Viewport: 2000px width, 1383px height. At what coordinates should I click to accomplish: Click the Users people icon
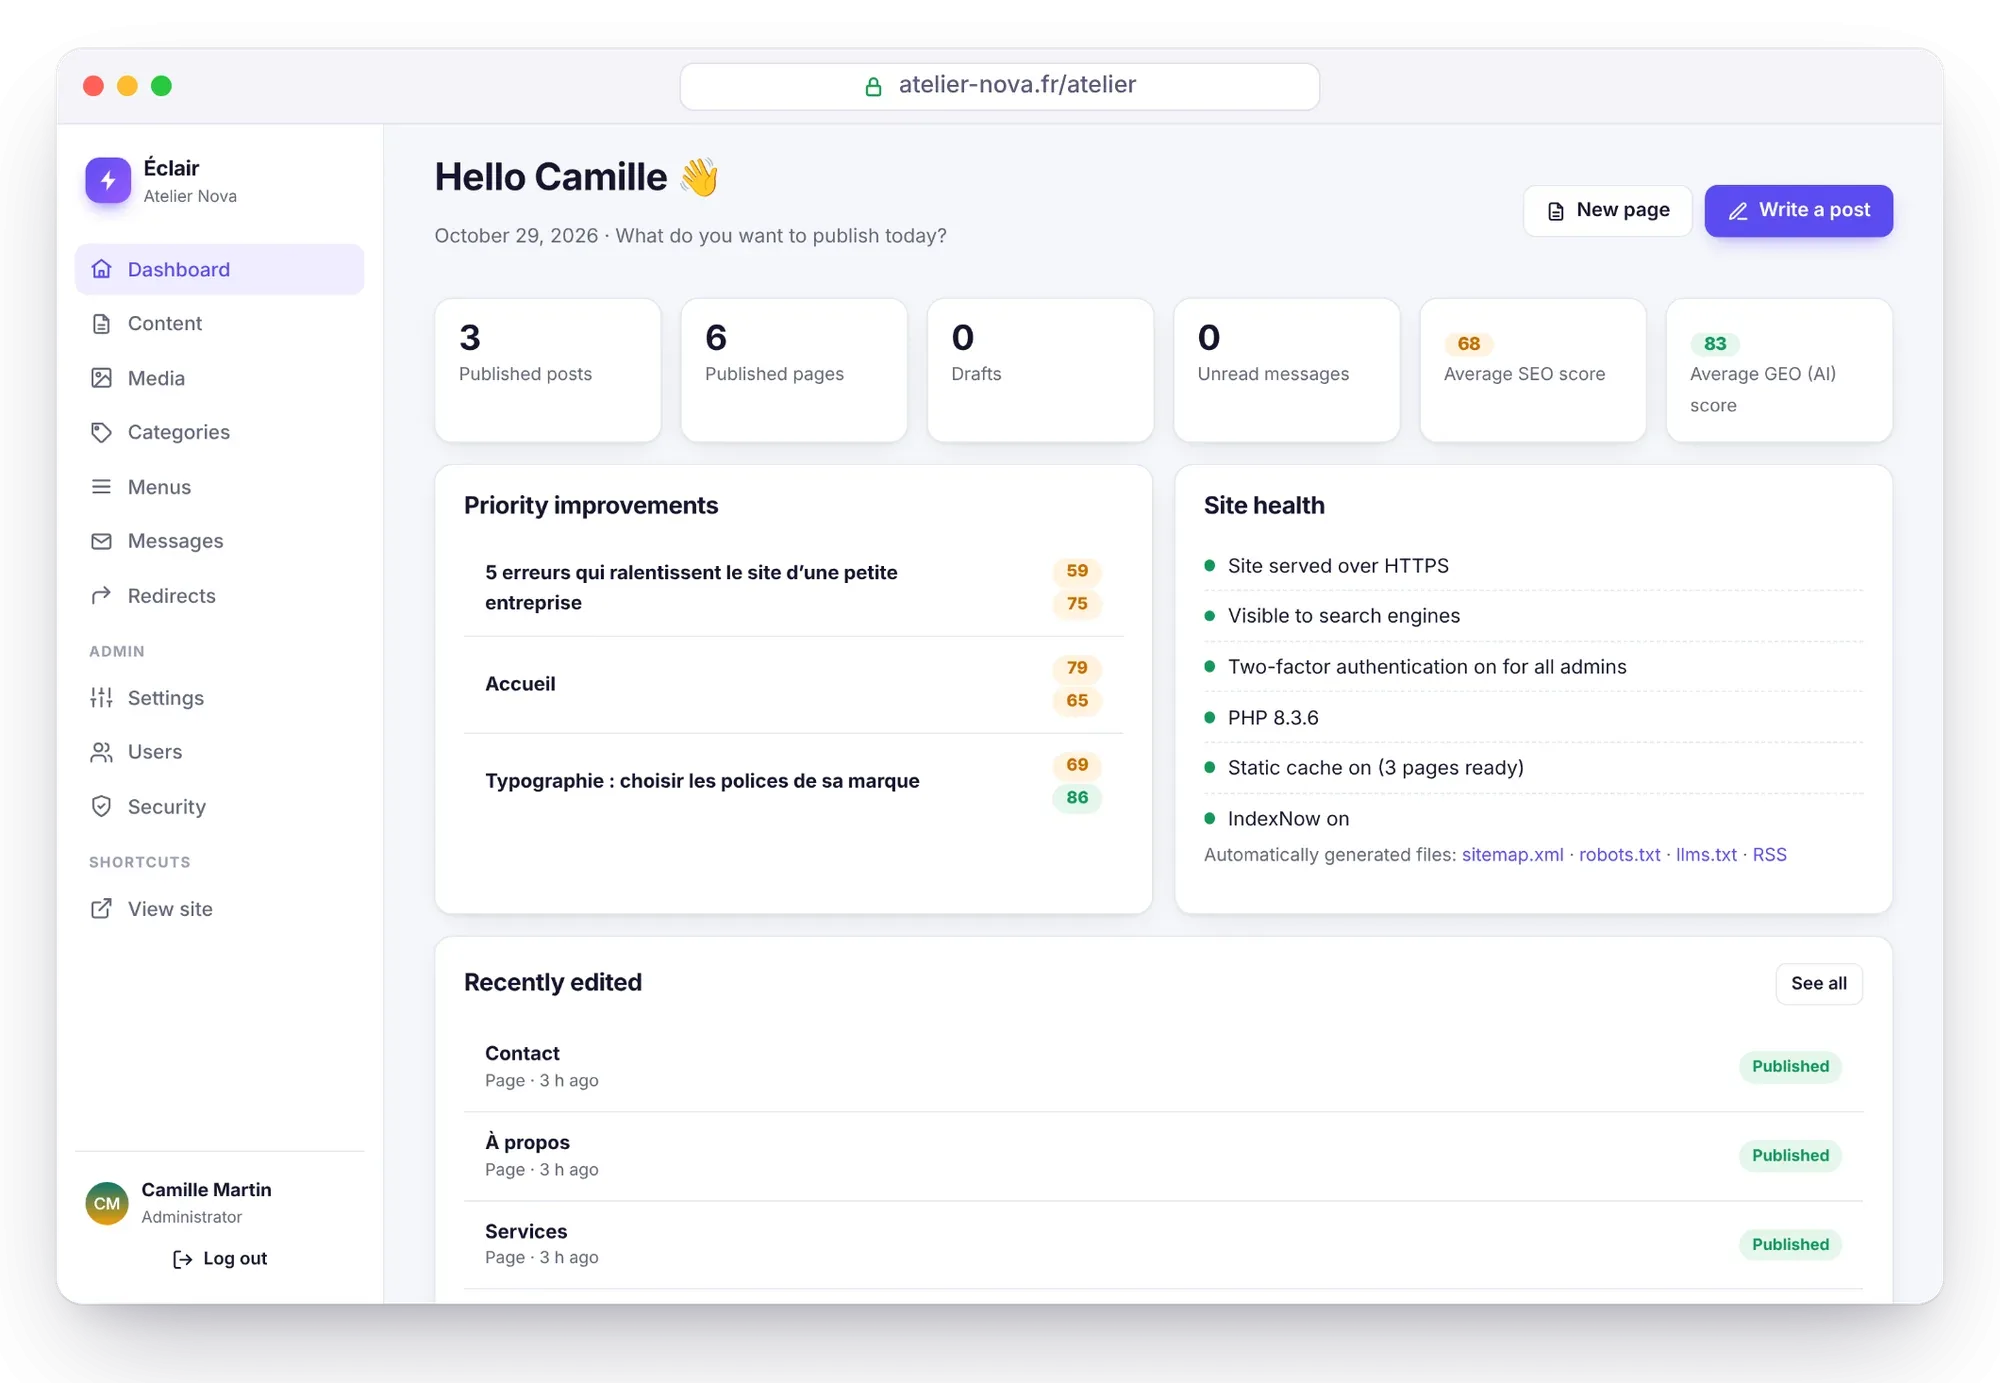point(101,752)
